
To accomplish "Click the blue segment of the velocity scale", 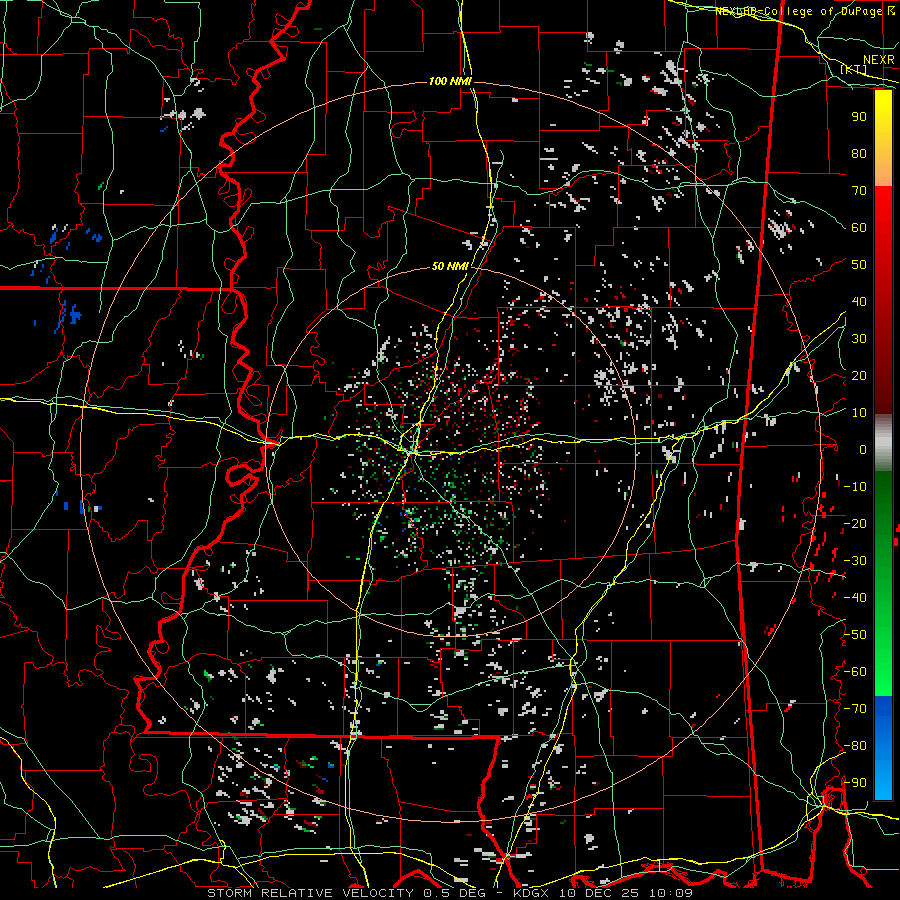I will pyautogui.click(x=883, y=748).
